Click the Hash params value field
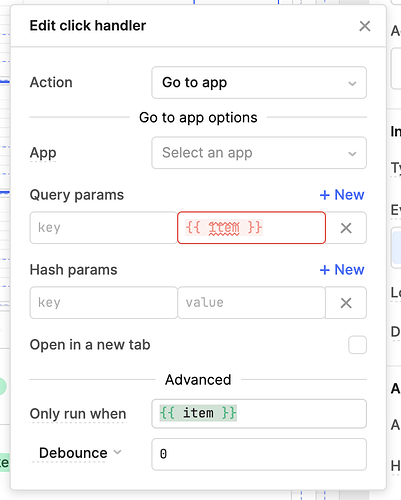The width and height of the screenshot is (401, 500). [x=251, y=303]
